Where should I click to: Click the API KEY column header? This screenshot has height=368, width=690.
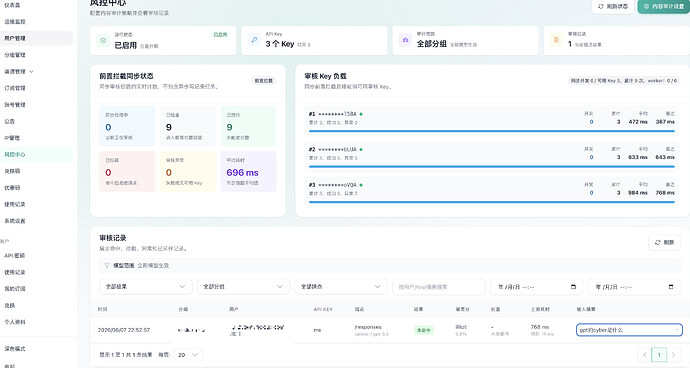(x=323, y=309)
